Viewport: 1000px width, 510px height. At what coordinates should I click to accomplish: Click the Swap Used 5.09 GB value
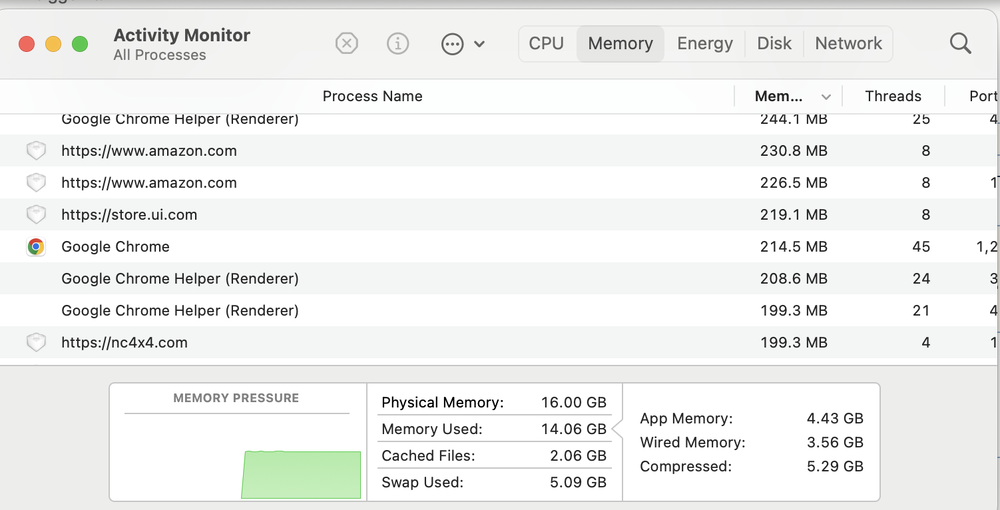click(x=578, y=483)
